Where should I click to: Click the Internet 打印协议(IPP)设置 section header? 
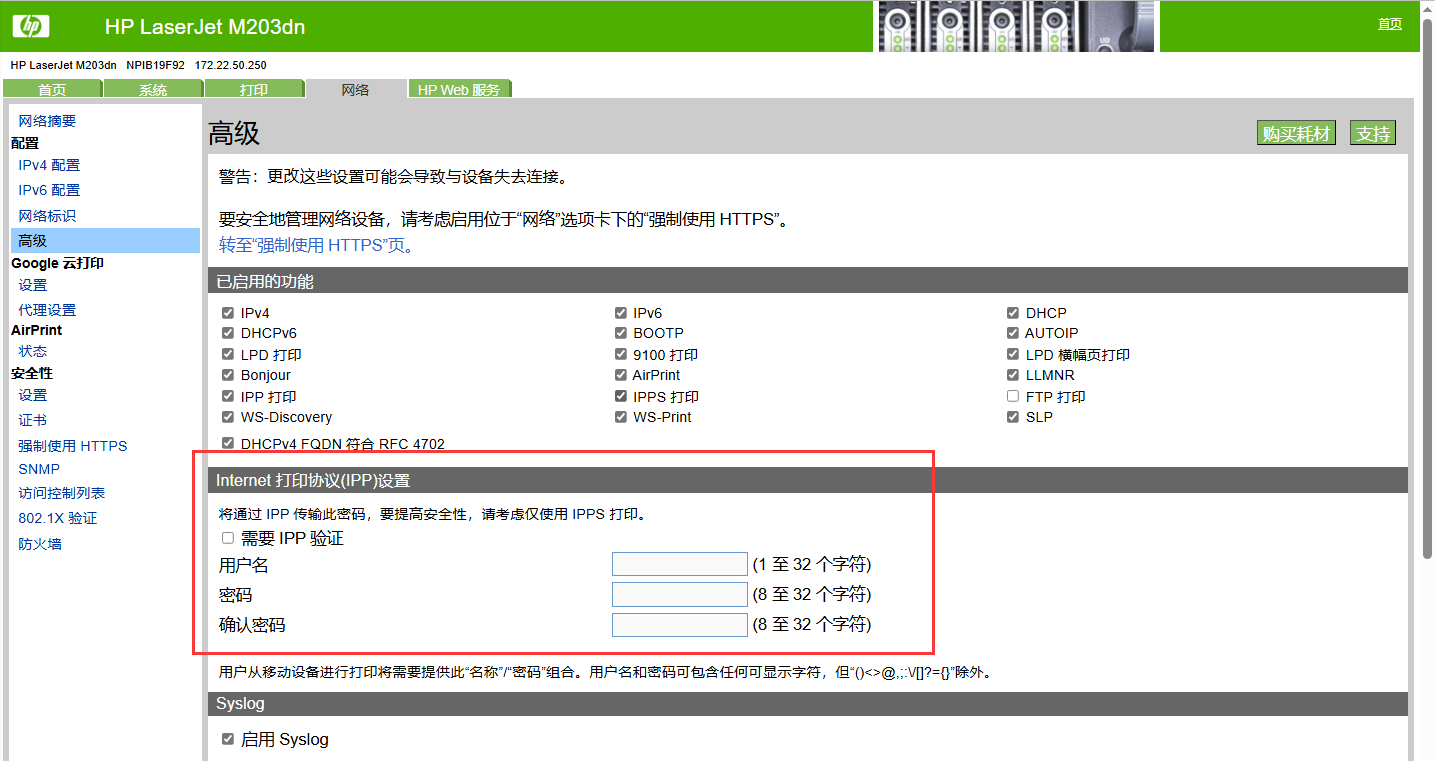pos(808,480)
